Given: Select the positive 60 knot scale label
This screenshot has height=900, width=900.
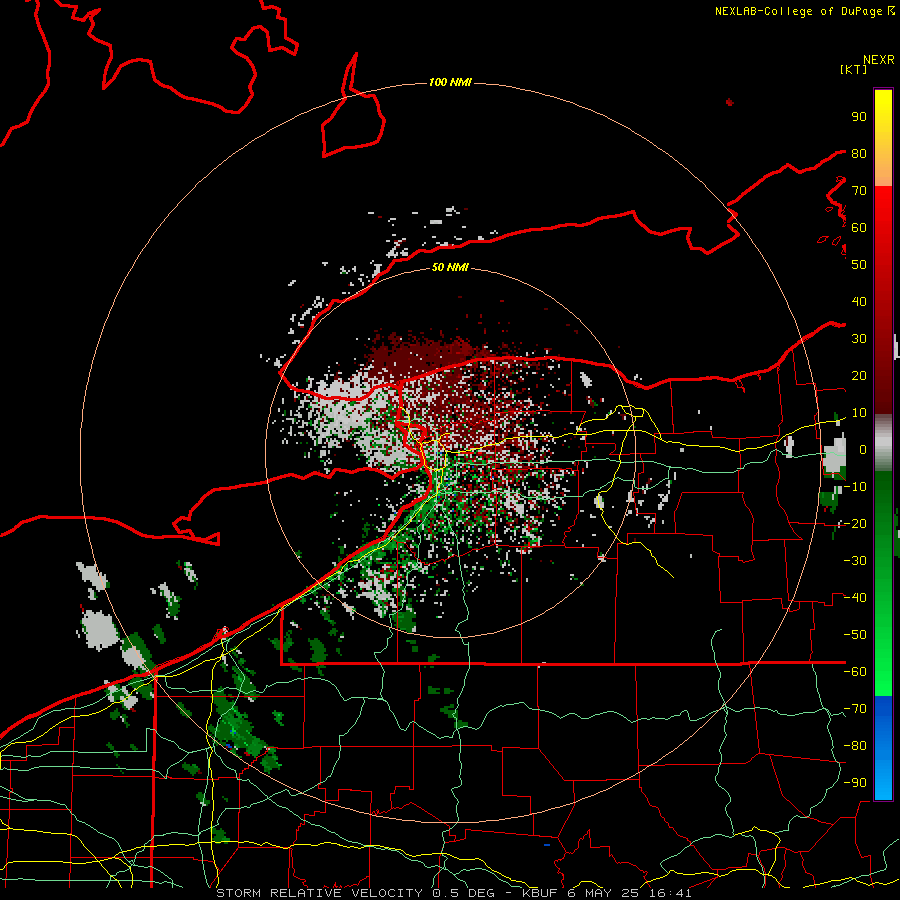Looking at the screenshot, I should click(x=859, y=228).
